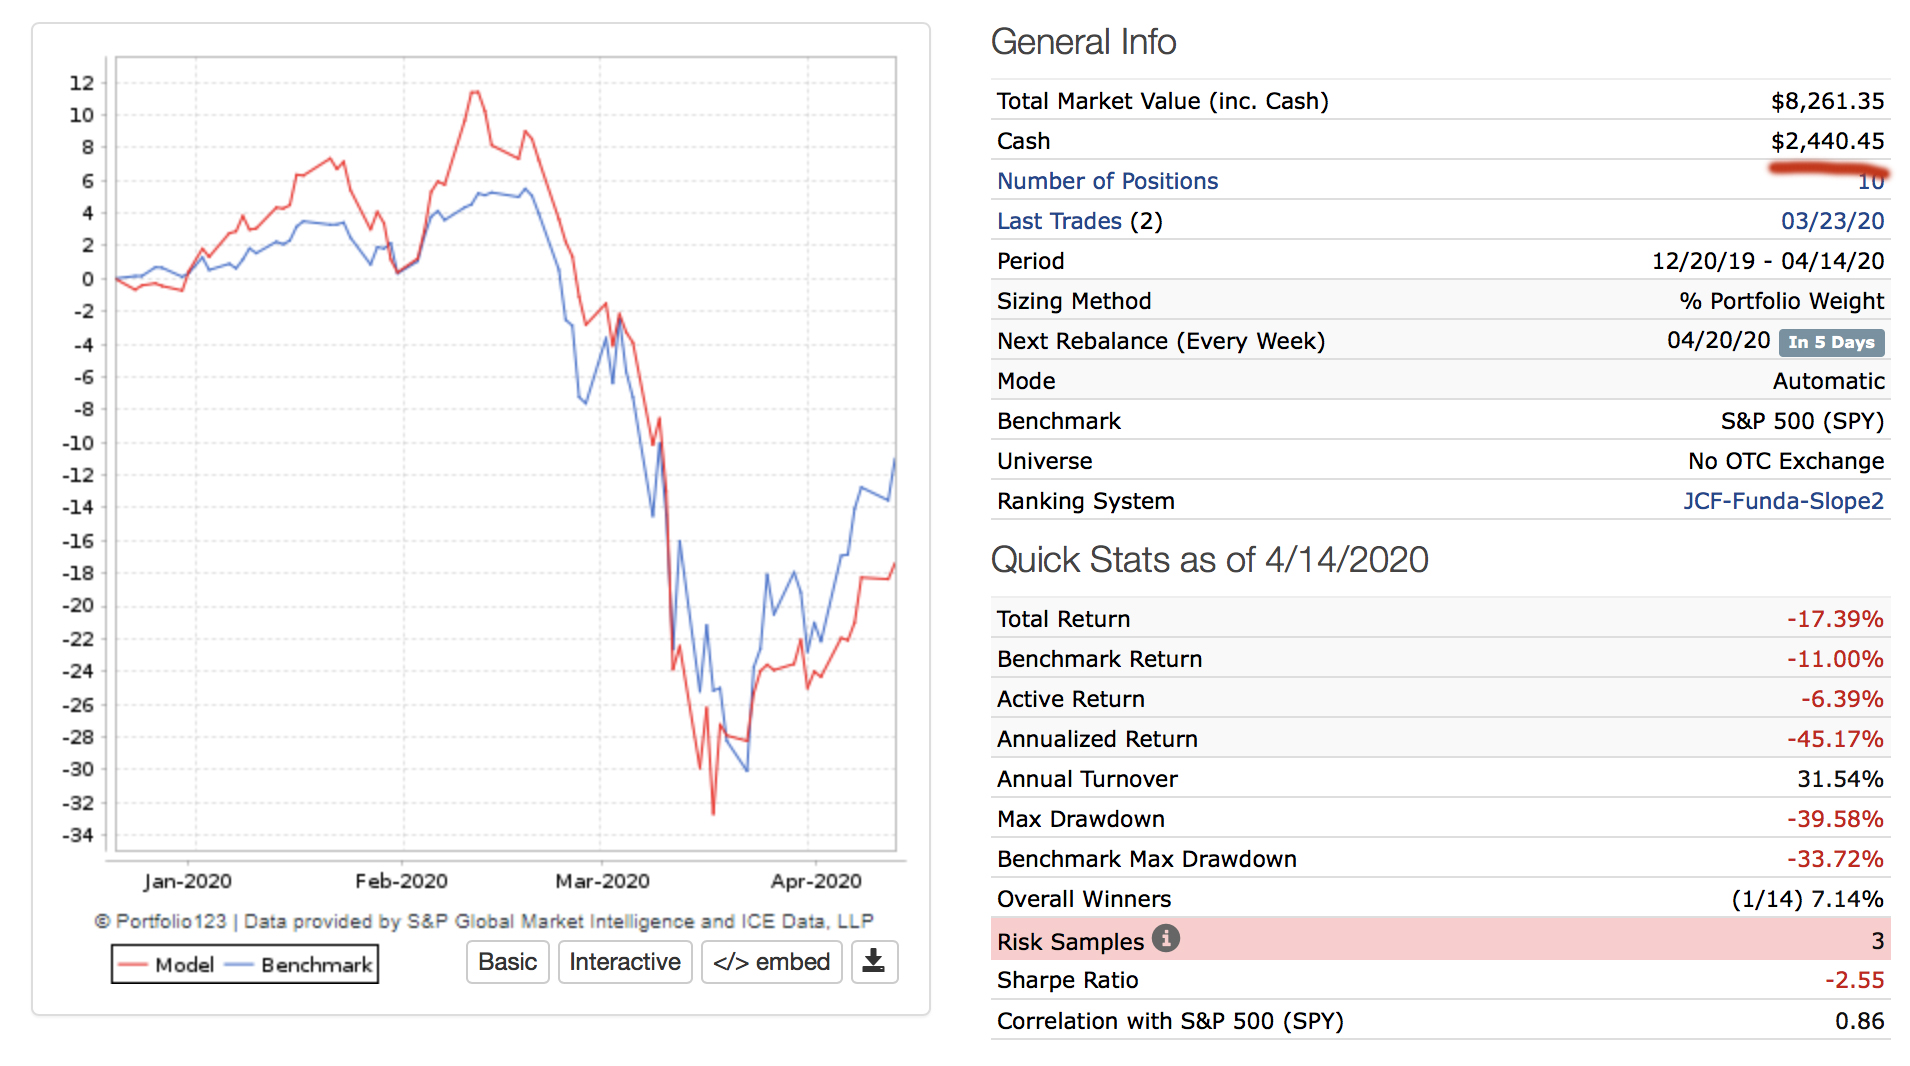This screenshot has height=1066, width=1910.
Task: Click the download chart icon
Action: 873,962
